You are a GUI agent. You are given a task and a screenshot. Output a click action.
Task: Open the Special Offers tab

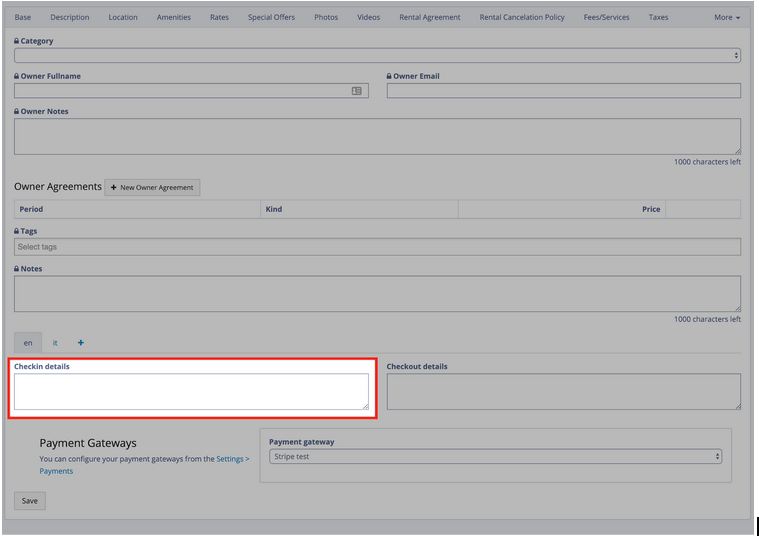(x=272, y=17)
